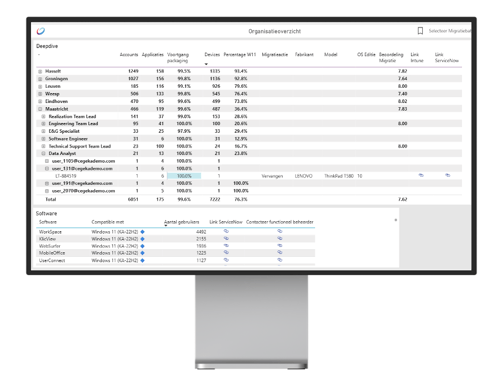Click the Percentage W11 column header
The height and width of the screenshot is (385, 500).
click(240, 55)
